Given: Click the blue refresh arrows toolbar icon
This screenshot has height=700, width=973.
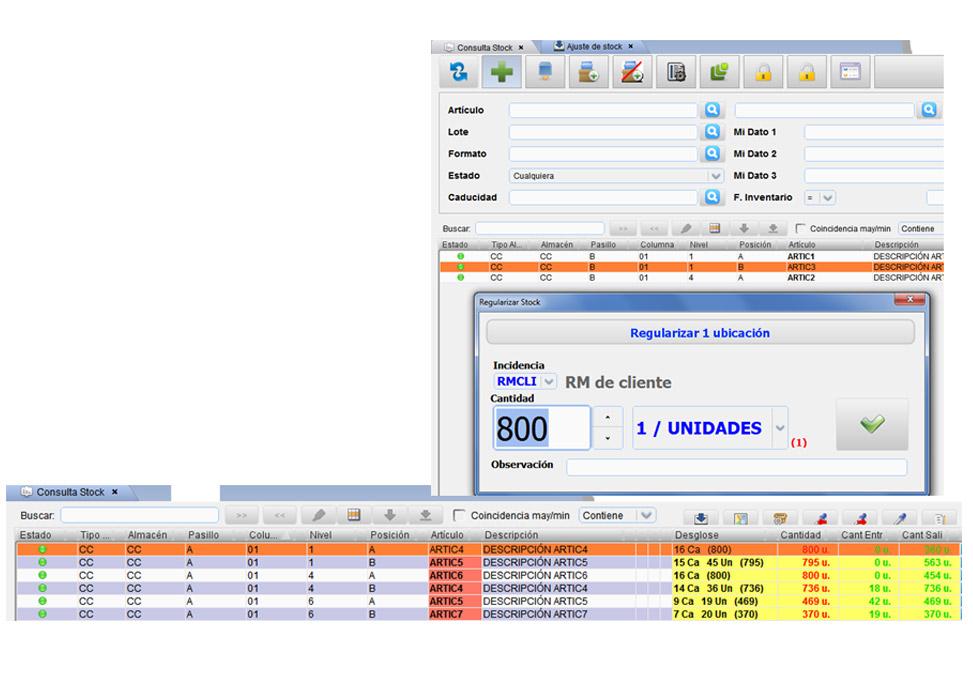Looking at the screenshot, I should click(459, 72).
